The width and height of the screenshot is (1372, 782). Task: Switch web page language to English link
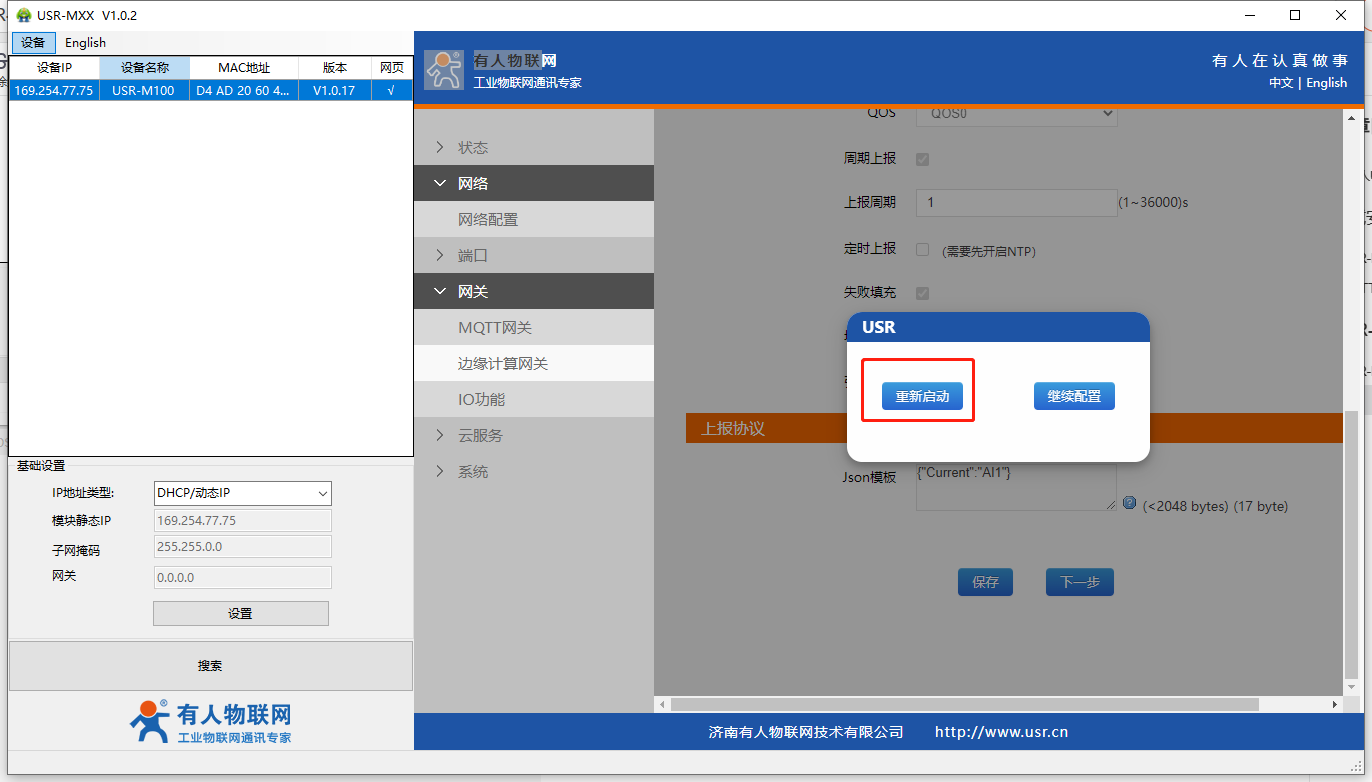click(1327, 83)
